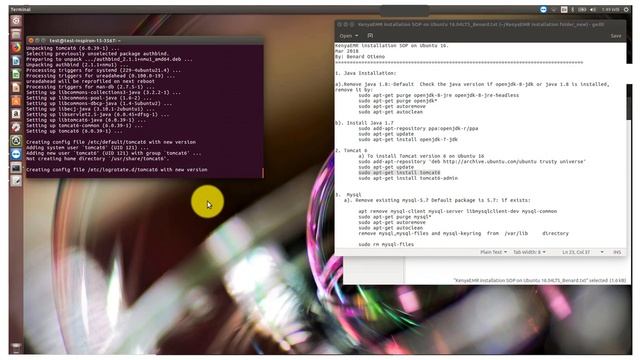The height and width of the screenshot is (360, 640).
Task: Switch to Terminal via dock icon
Action: (16, 167)
